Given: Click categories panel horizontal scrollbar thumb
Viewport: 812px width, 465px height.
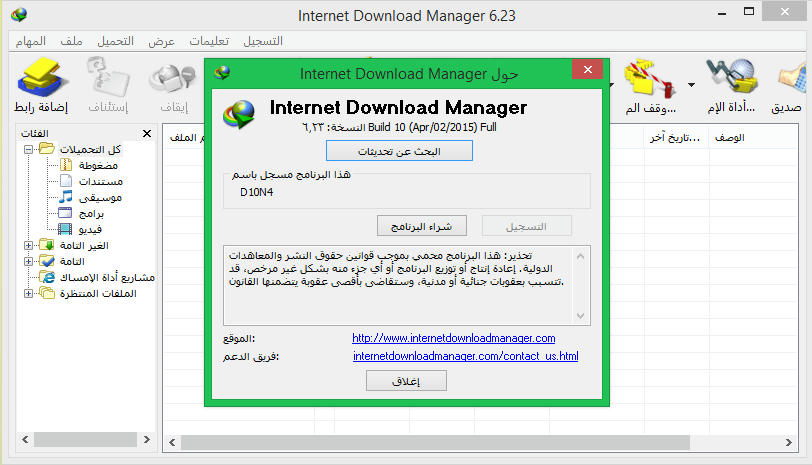Looking at the screenshot, I should (x=85, y=439).
